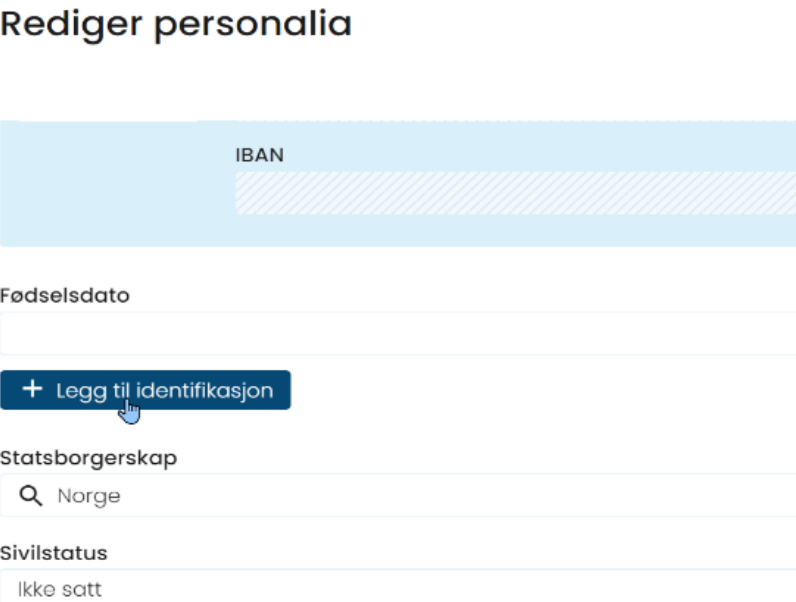The image size is (796, 602).
Task: Click the plus icon before Legg til identifikasjon
Action: click(32, 389)
